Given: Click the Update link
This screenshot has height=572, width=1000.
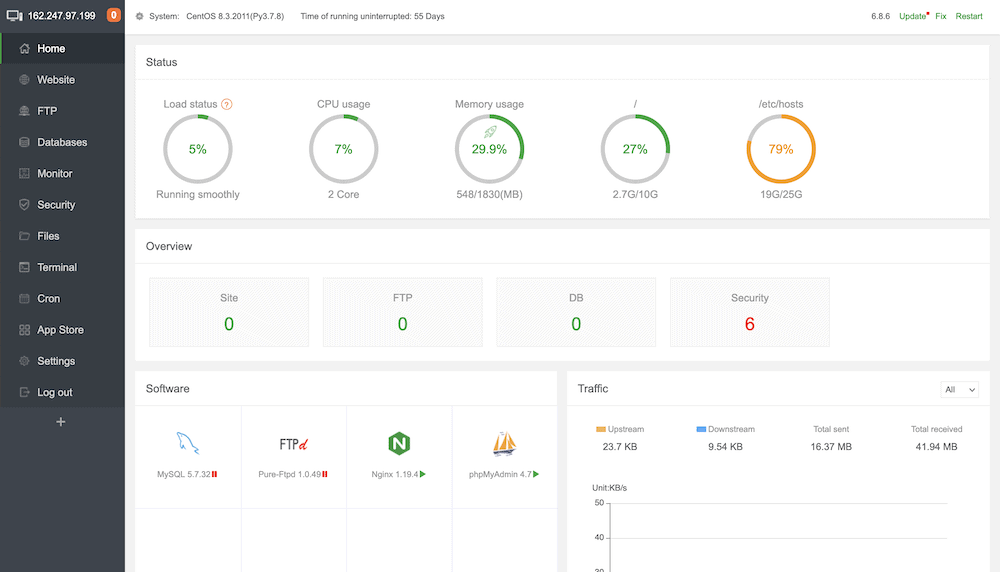Looking at the screenshot, I should coord(912,16).
